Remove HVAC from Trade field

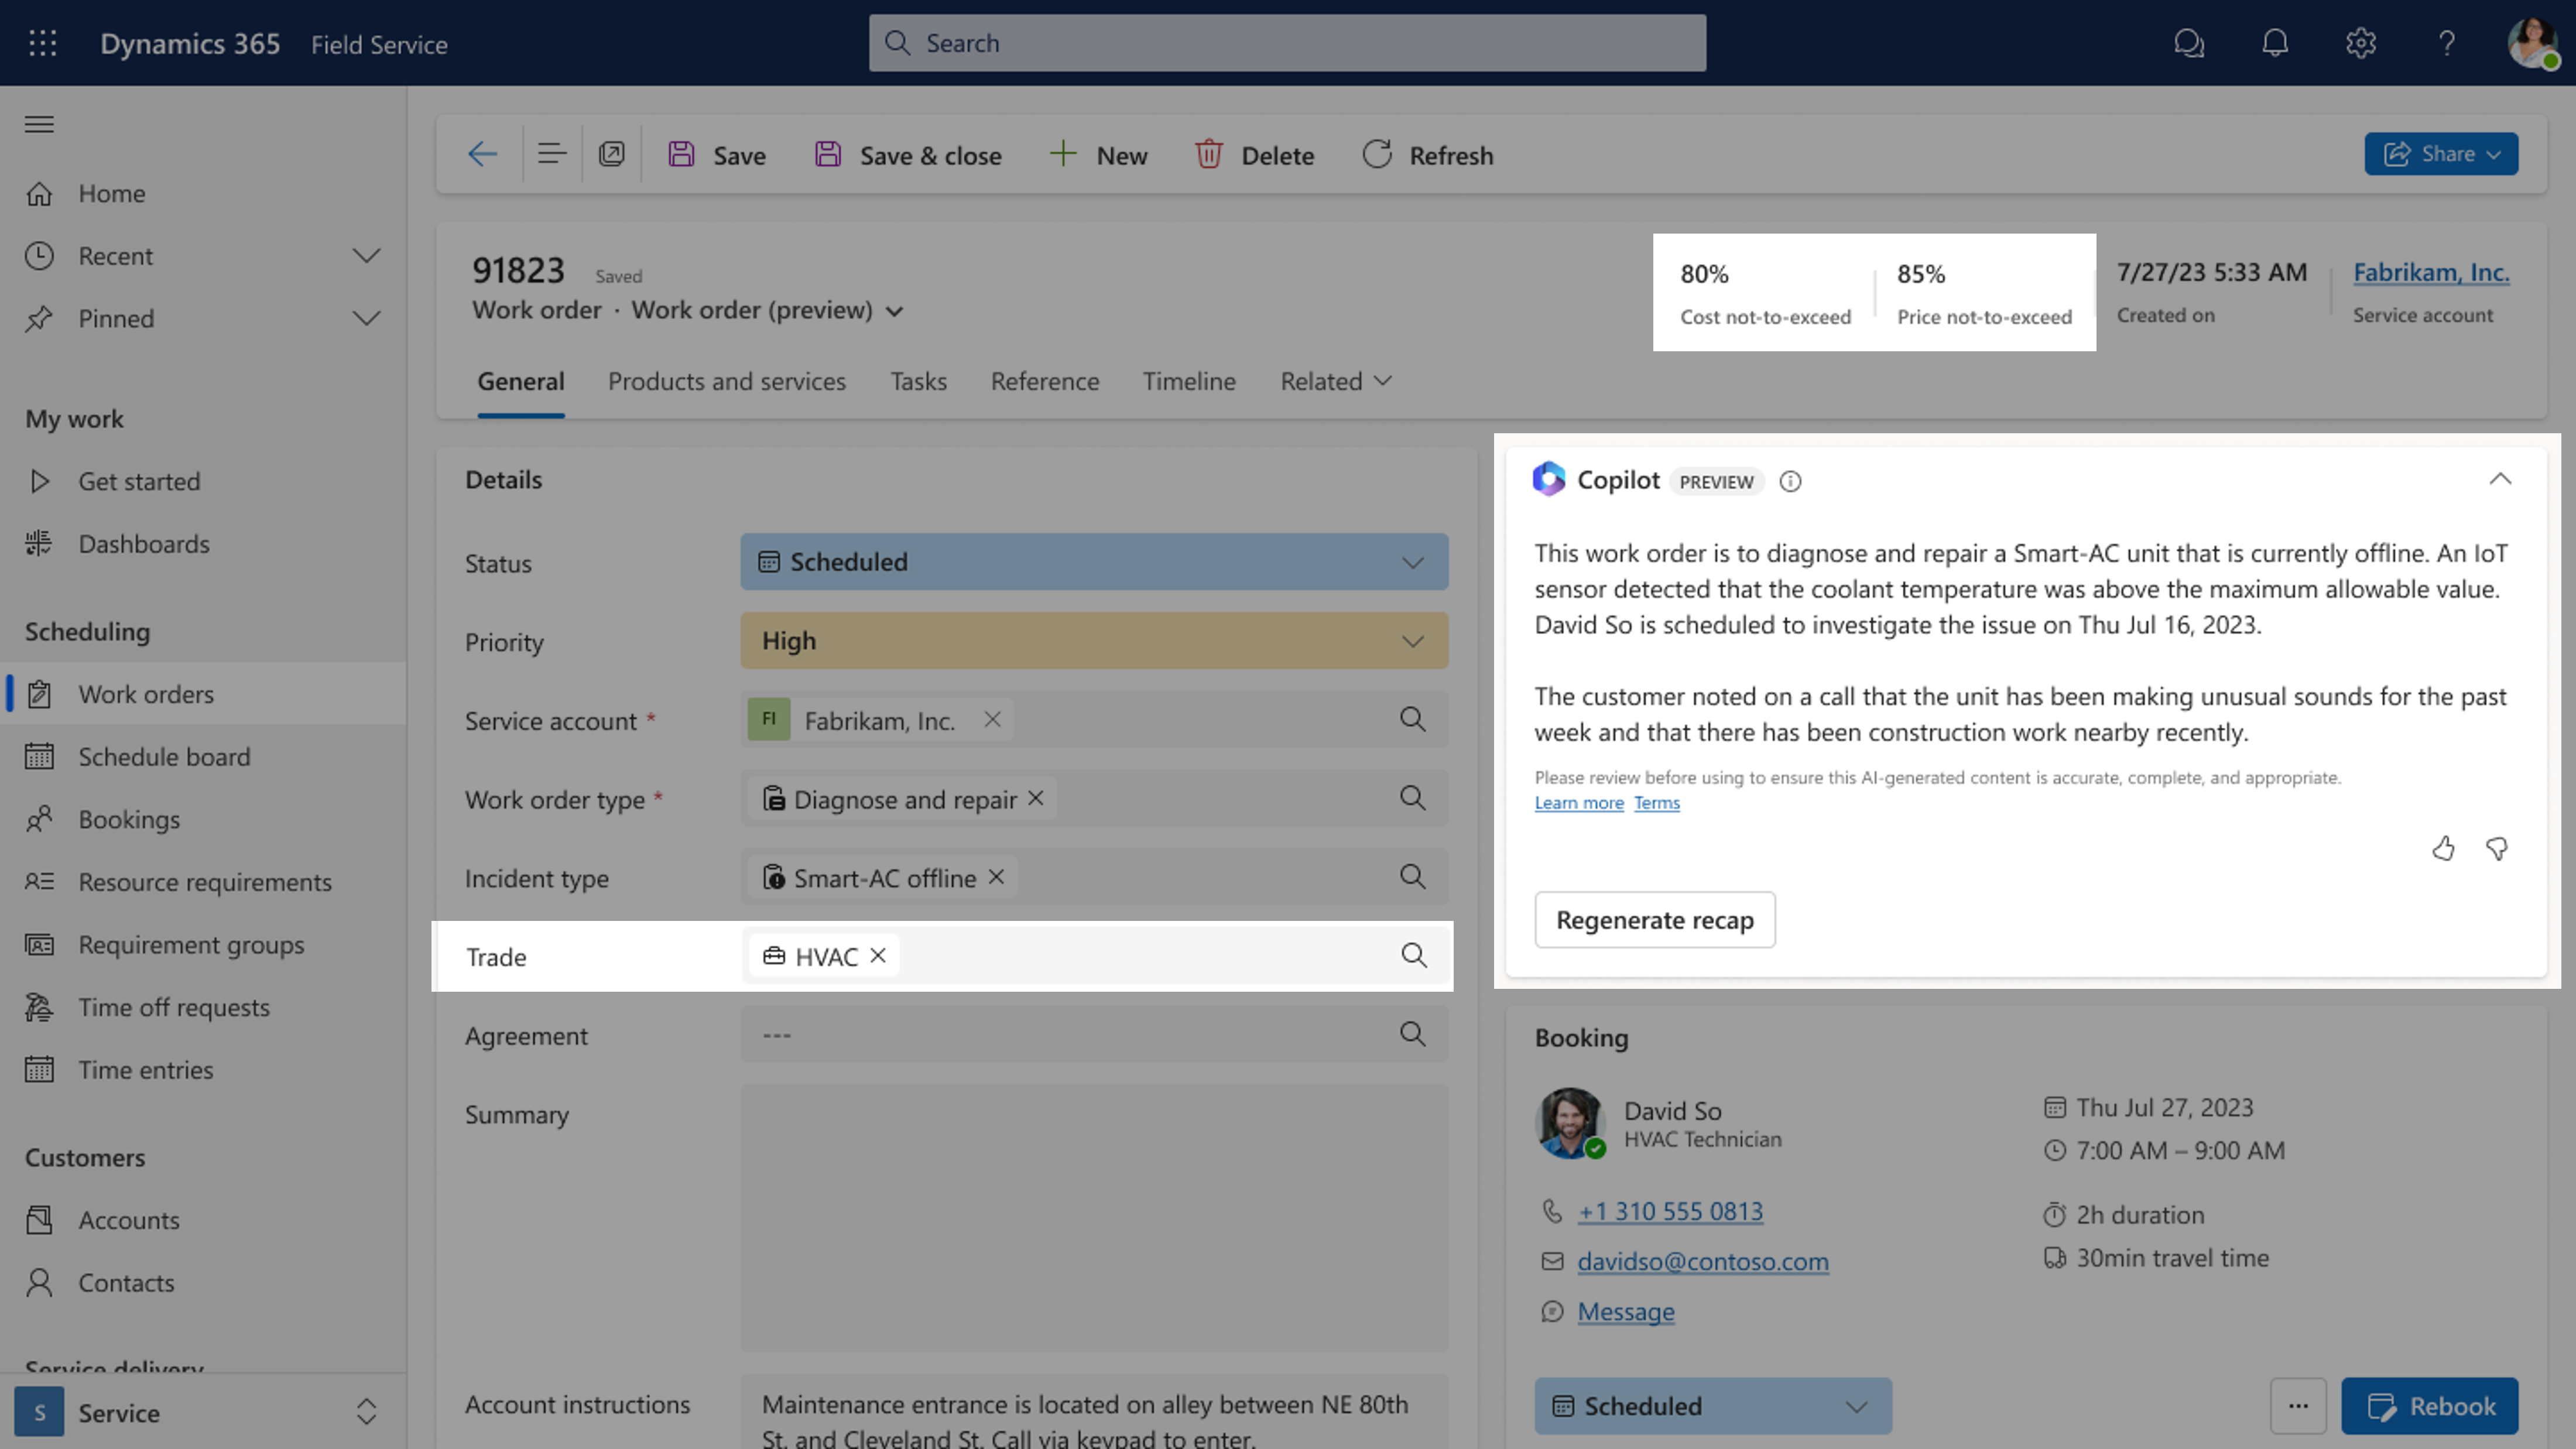coord(878,956)
